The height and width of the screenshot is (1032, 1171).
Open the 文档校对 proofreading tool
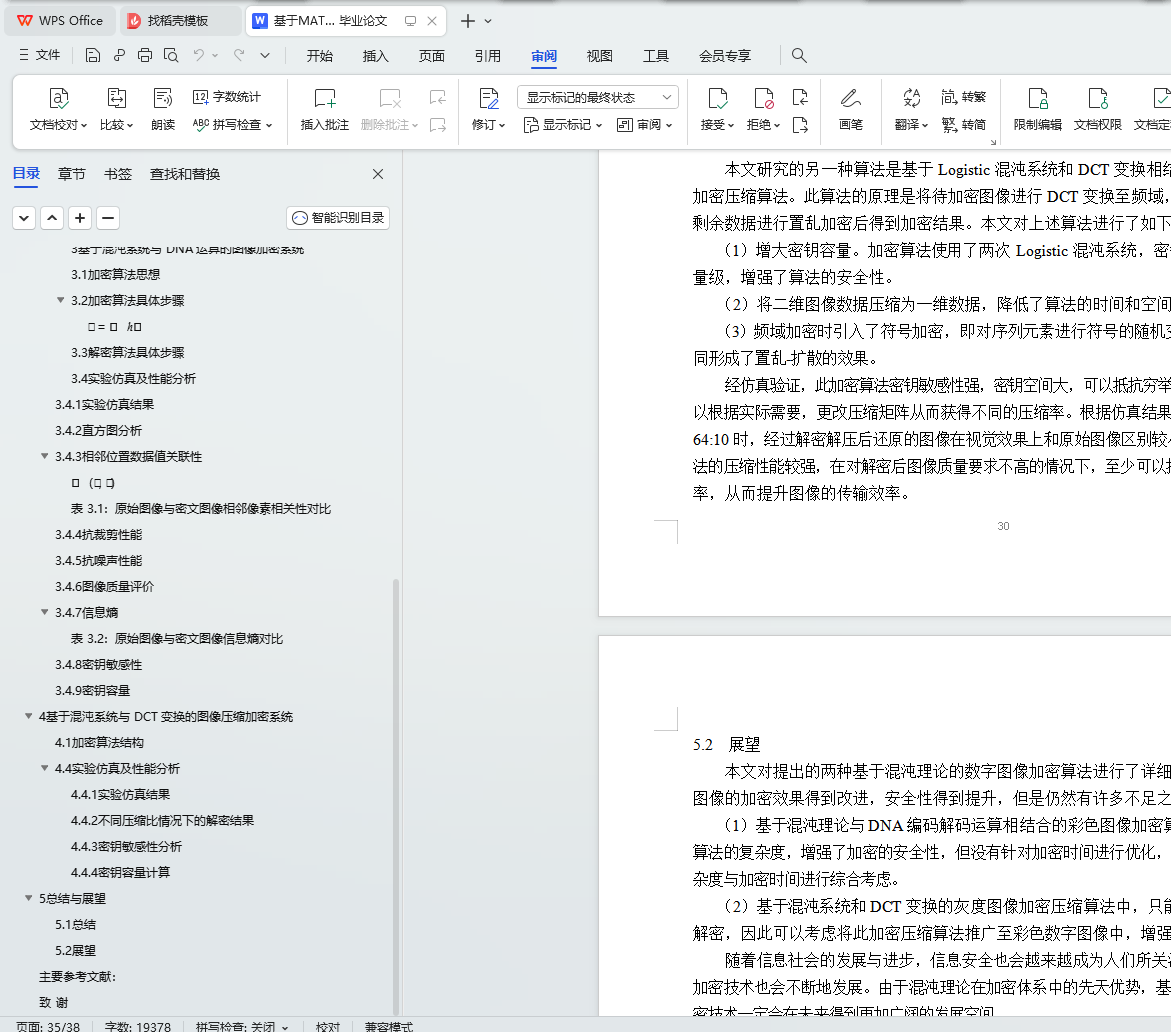[58, 109]
